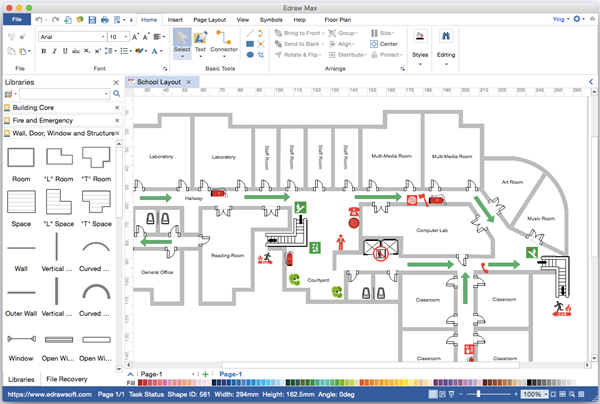Screen dimensions: 600x404
Task: Toggle Bold text formatting
Action: tap(44, 52)
